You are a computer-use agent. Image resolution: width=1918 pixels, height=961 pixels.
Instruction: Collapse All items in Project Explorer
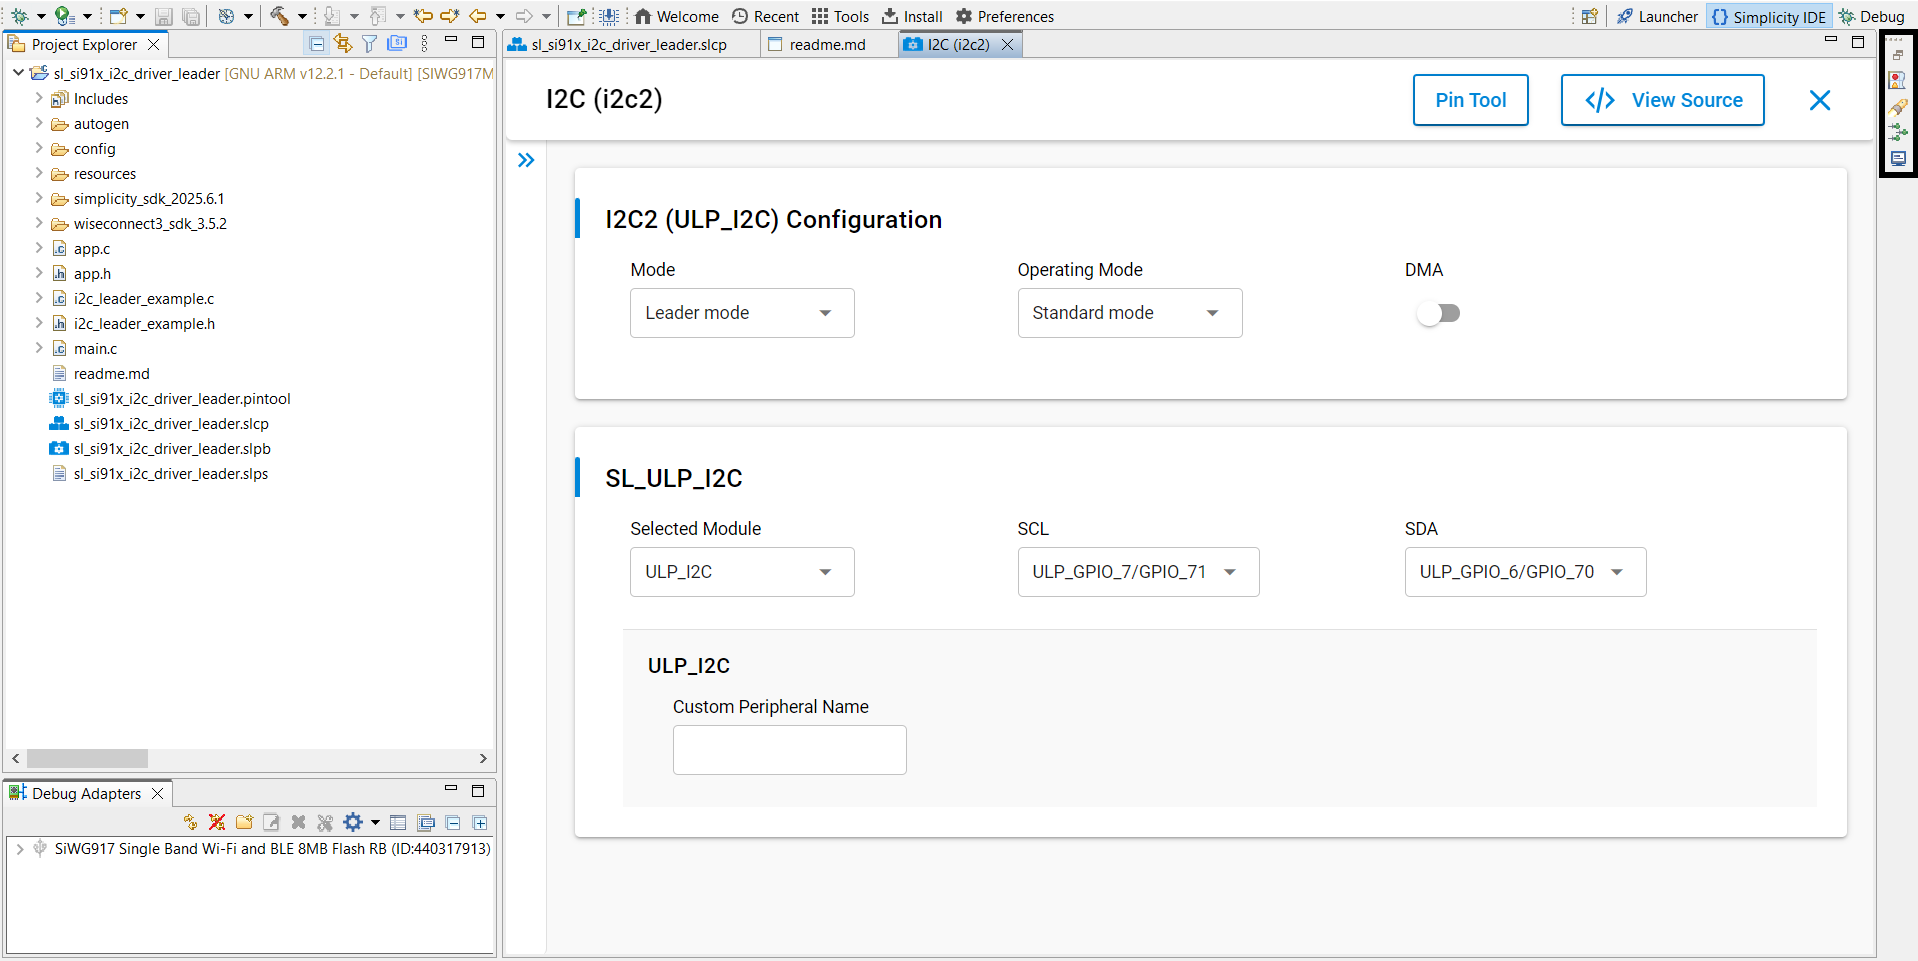click(x=316, y=43)
